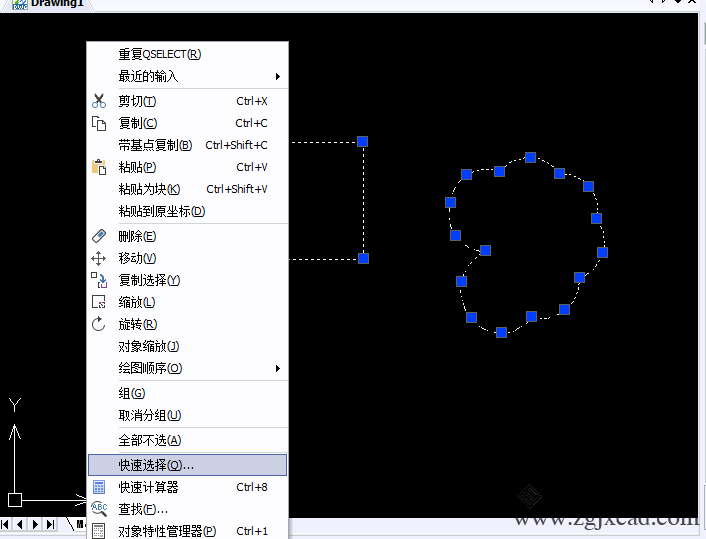
Task: Click the copy selection icon beside 复制选择(Y)
Action: [x=99, y=280]
